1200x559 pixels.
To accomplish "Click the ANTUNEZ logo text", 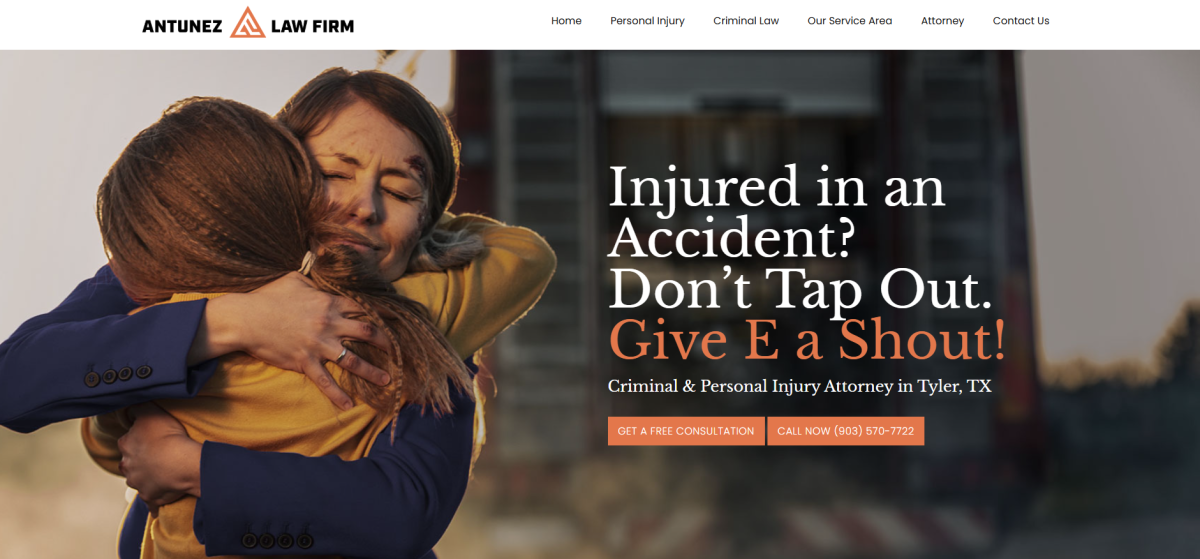I will click(x=185, y=26).
